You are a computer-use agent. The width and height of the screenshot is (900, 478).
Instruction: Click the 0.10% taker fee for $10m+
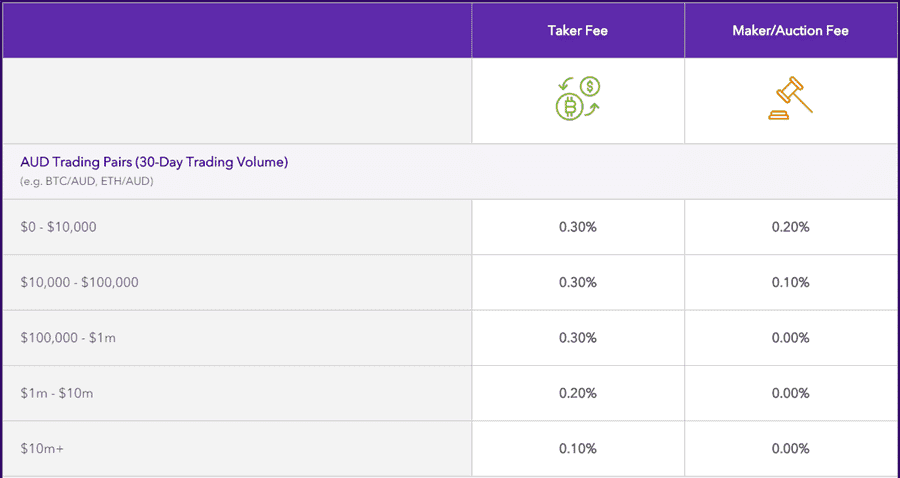(x=577, y=449)
